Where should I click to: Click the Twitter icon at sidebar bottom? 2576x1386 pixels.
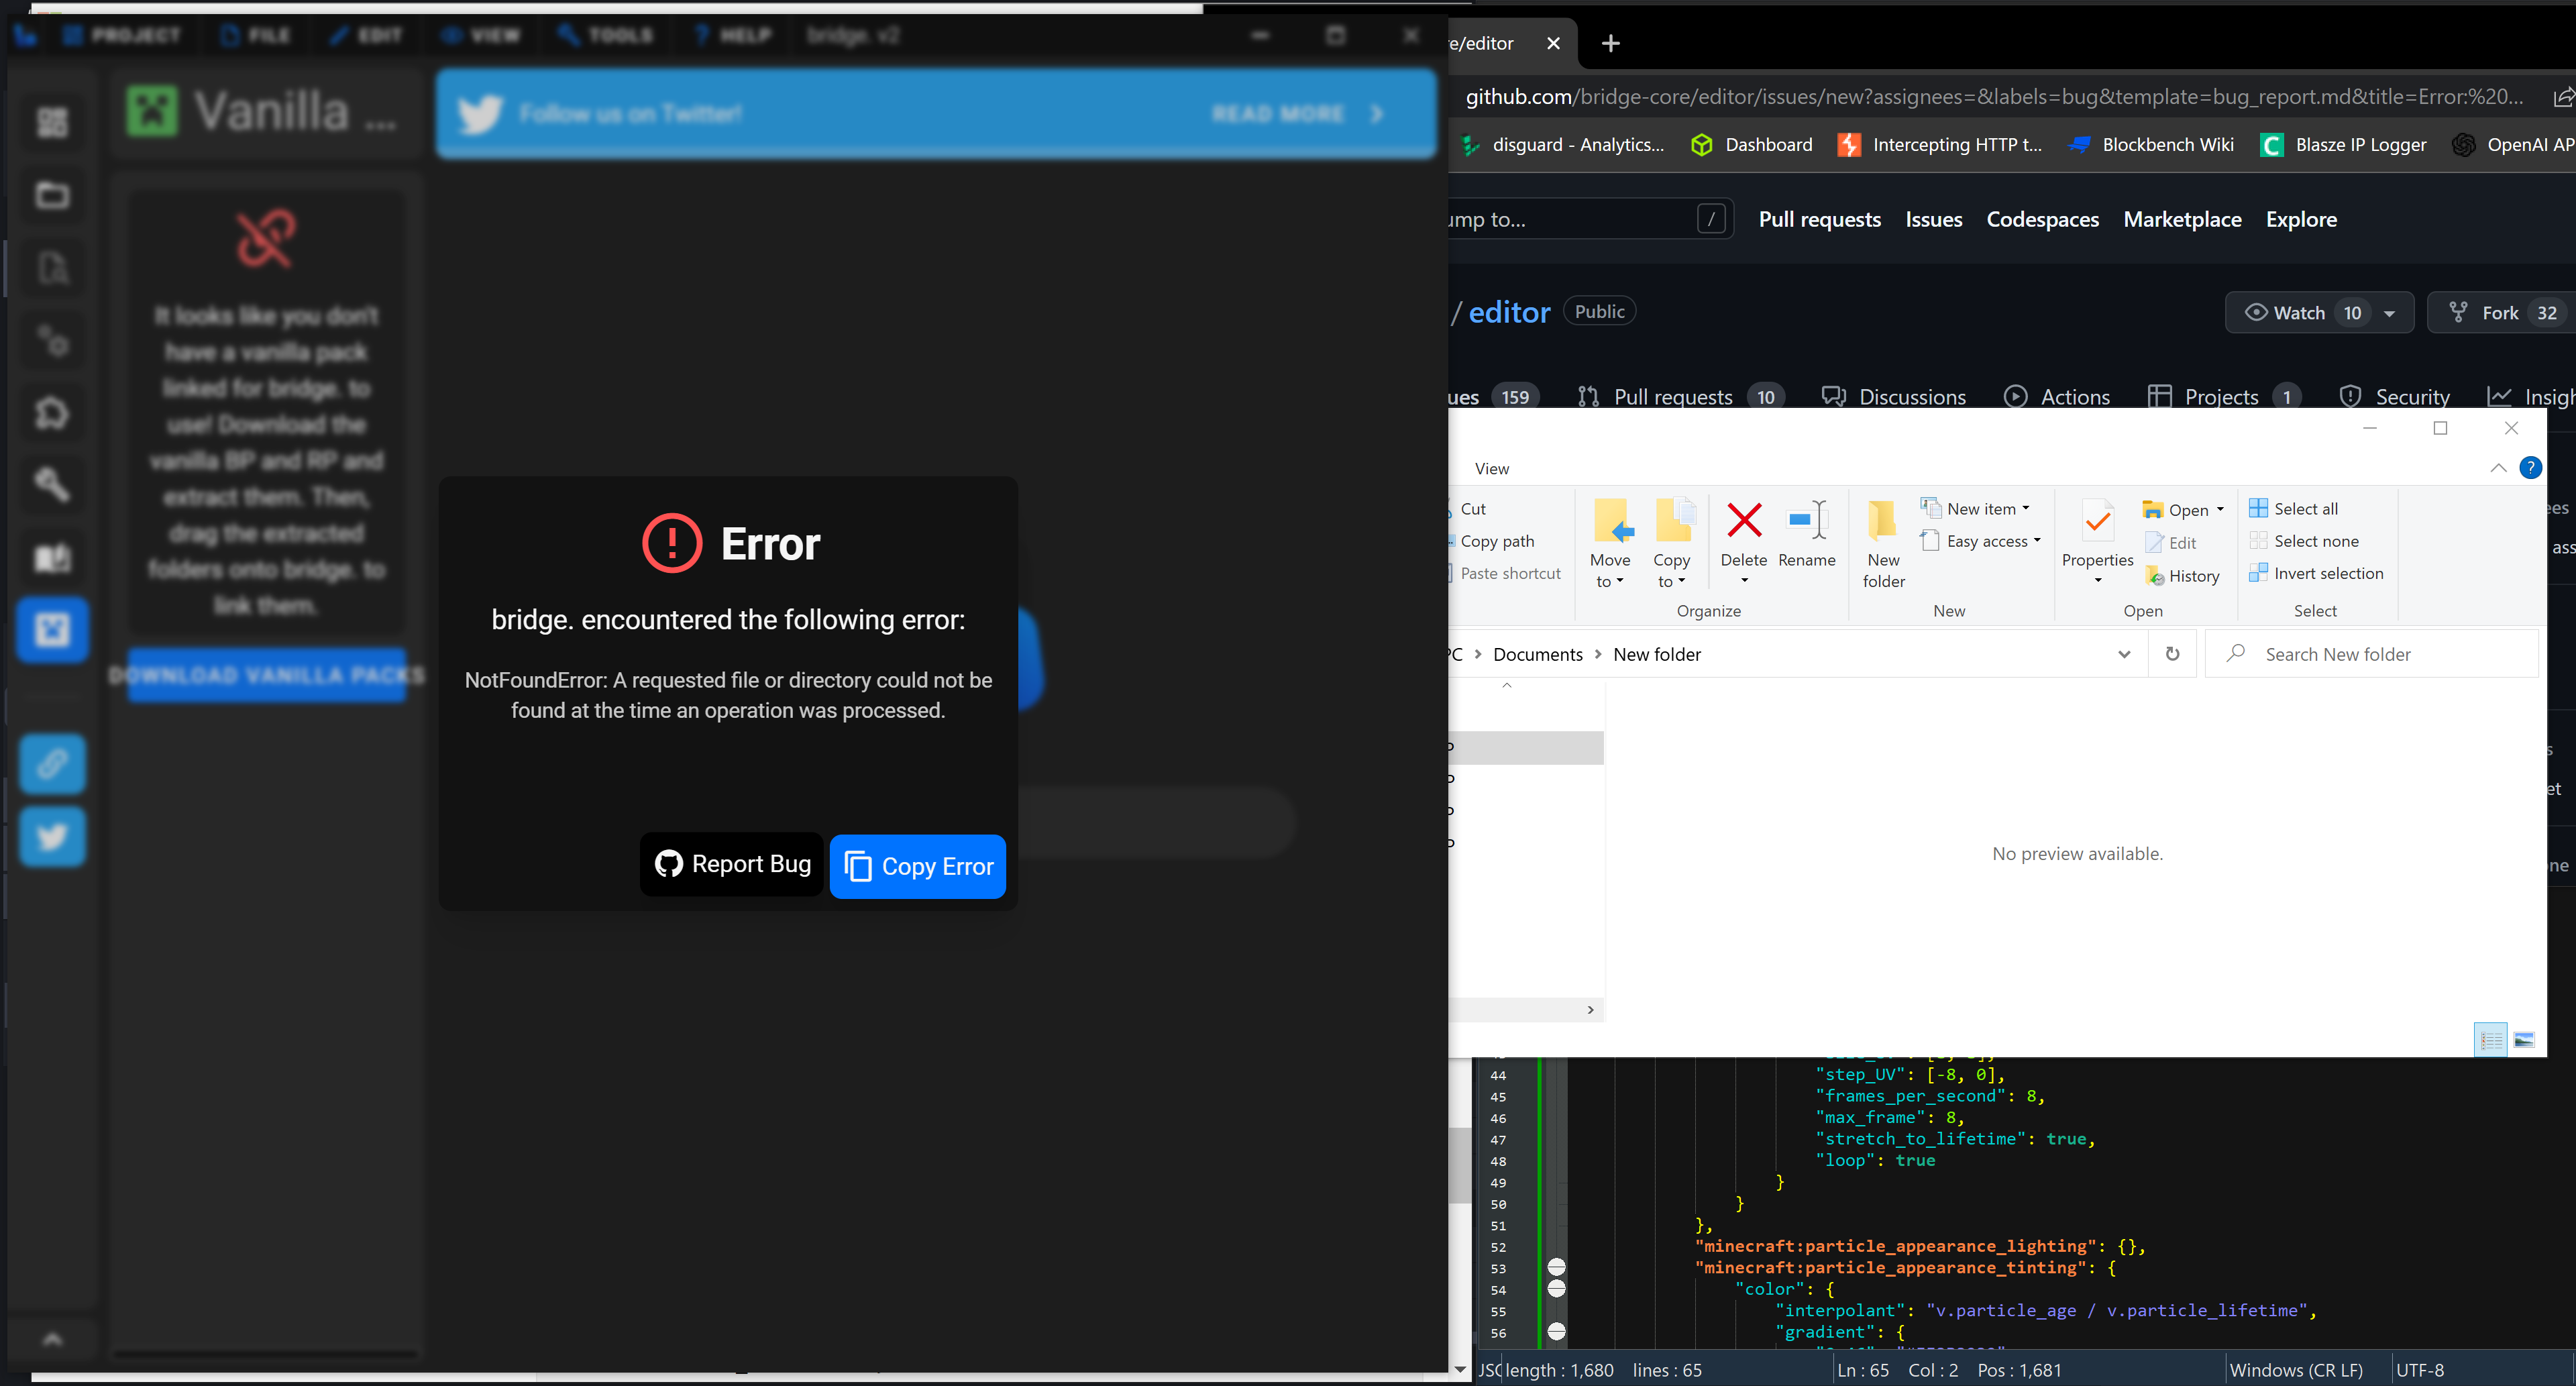[x=51, y=836]
